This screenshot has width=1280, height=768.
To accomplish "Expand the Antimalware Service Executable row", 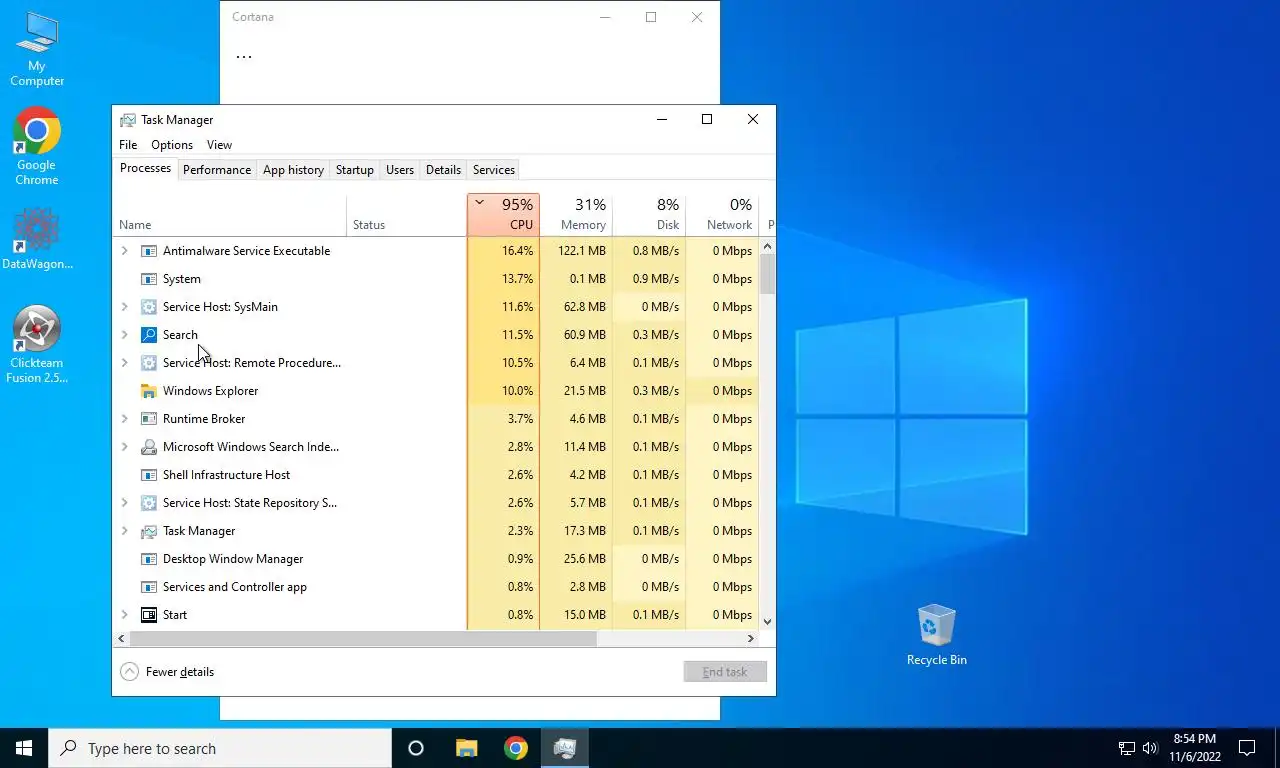I will (x=124, y=251).
